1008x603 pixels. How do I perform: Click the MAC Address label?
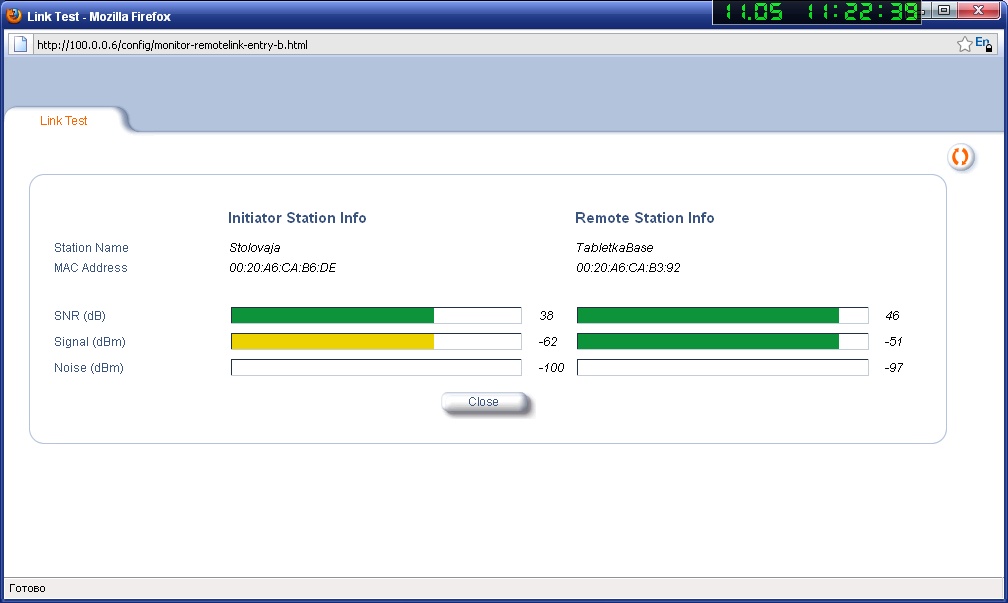point(91,267)
